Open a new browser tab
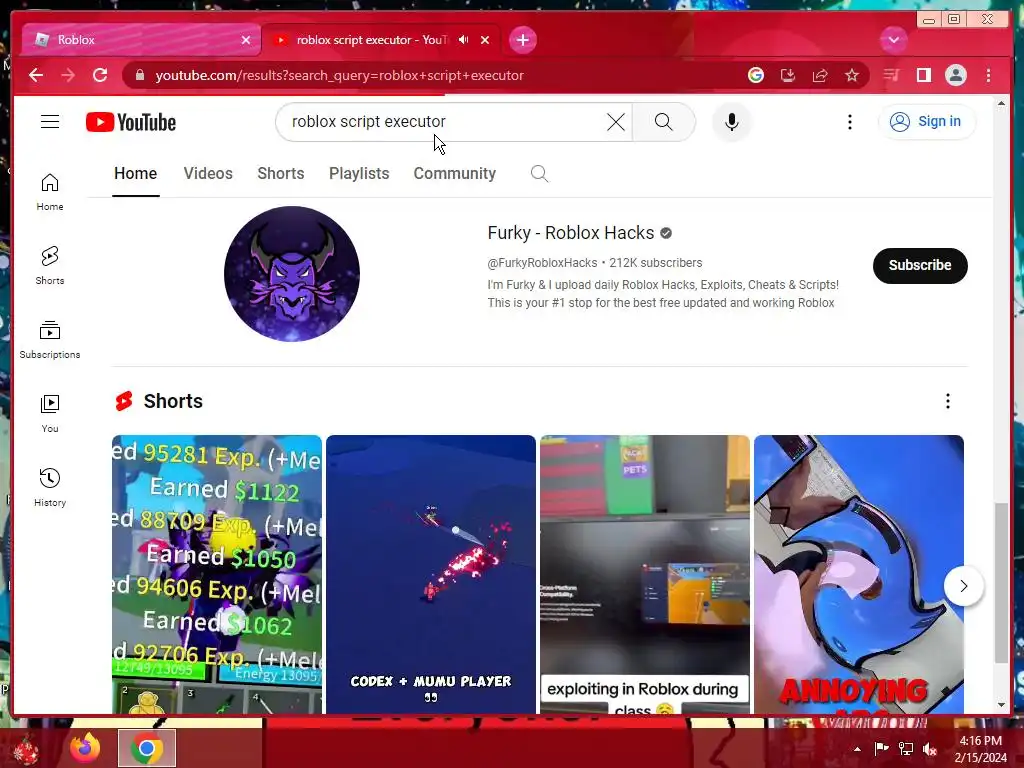The width and height of the screenshot is (1024, 768). [522, 40]
